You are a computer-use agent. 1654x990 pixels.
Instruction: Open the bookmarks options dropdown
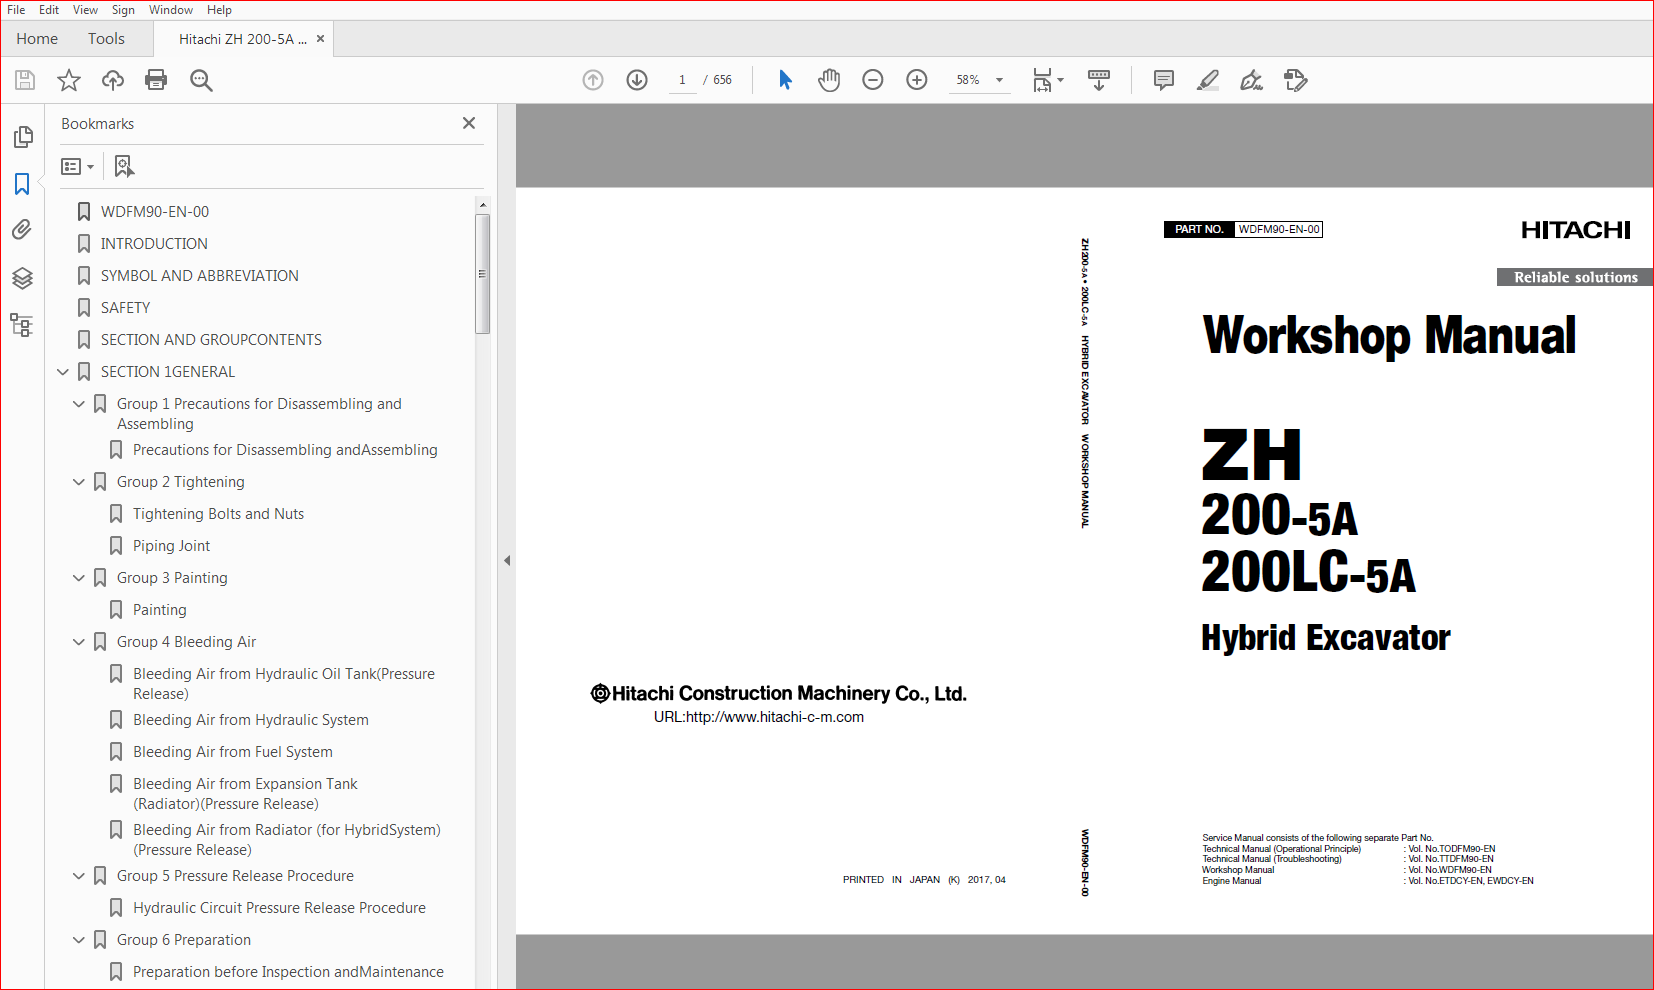click(x=77, y=166)
